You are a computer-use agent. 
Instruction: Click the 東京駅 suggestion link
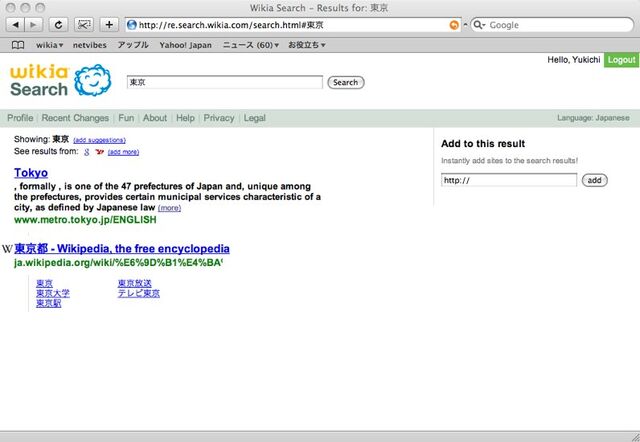pyautogui.click(x=49, y=303)
